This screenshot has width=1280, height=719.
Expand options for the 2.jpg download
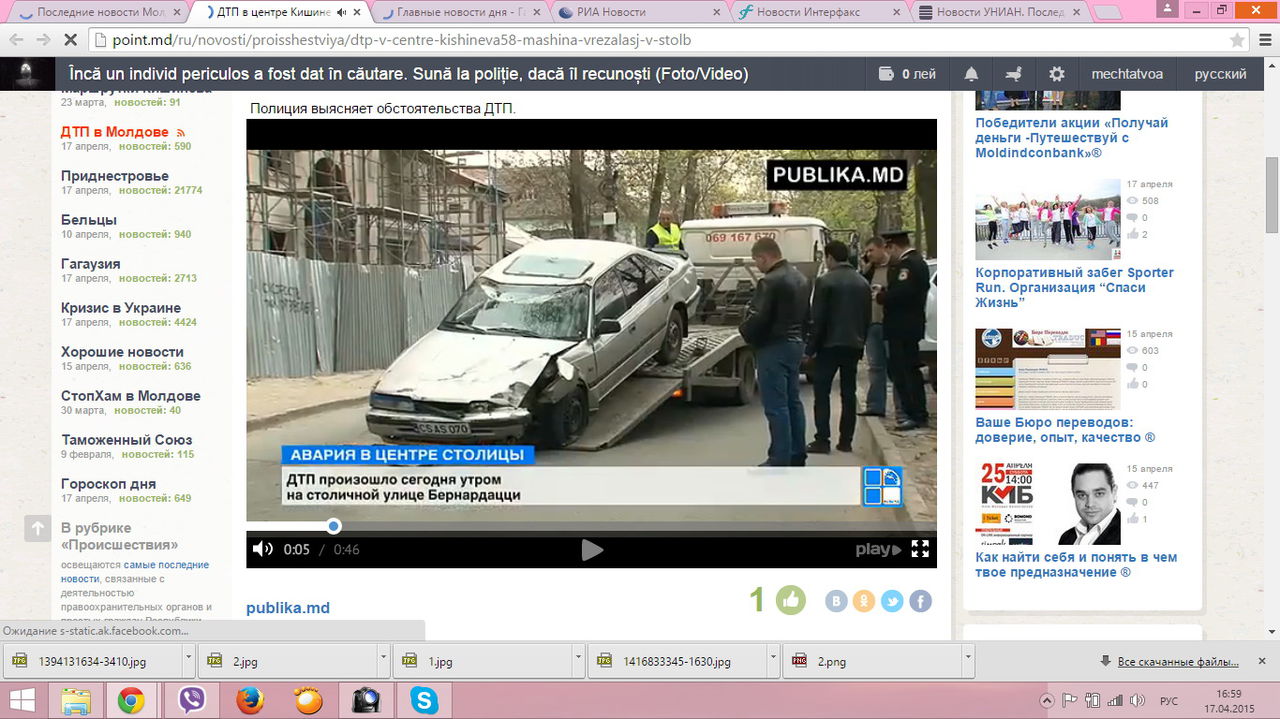coord(383,661)
